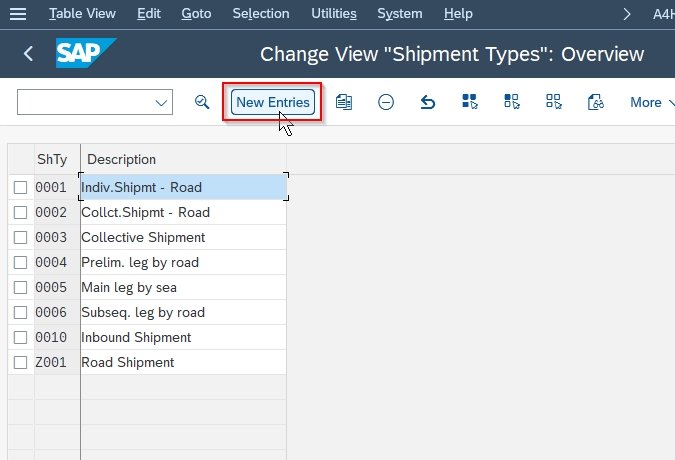
Task: Select the 'Main leg by sea' cell
Action: 183,287
